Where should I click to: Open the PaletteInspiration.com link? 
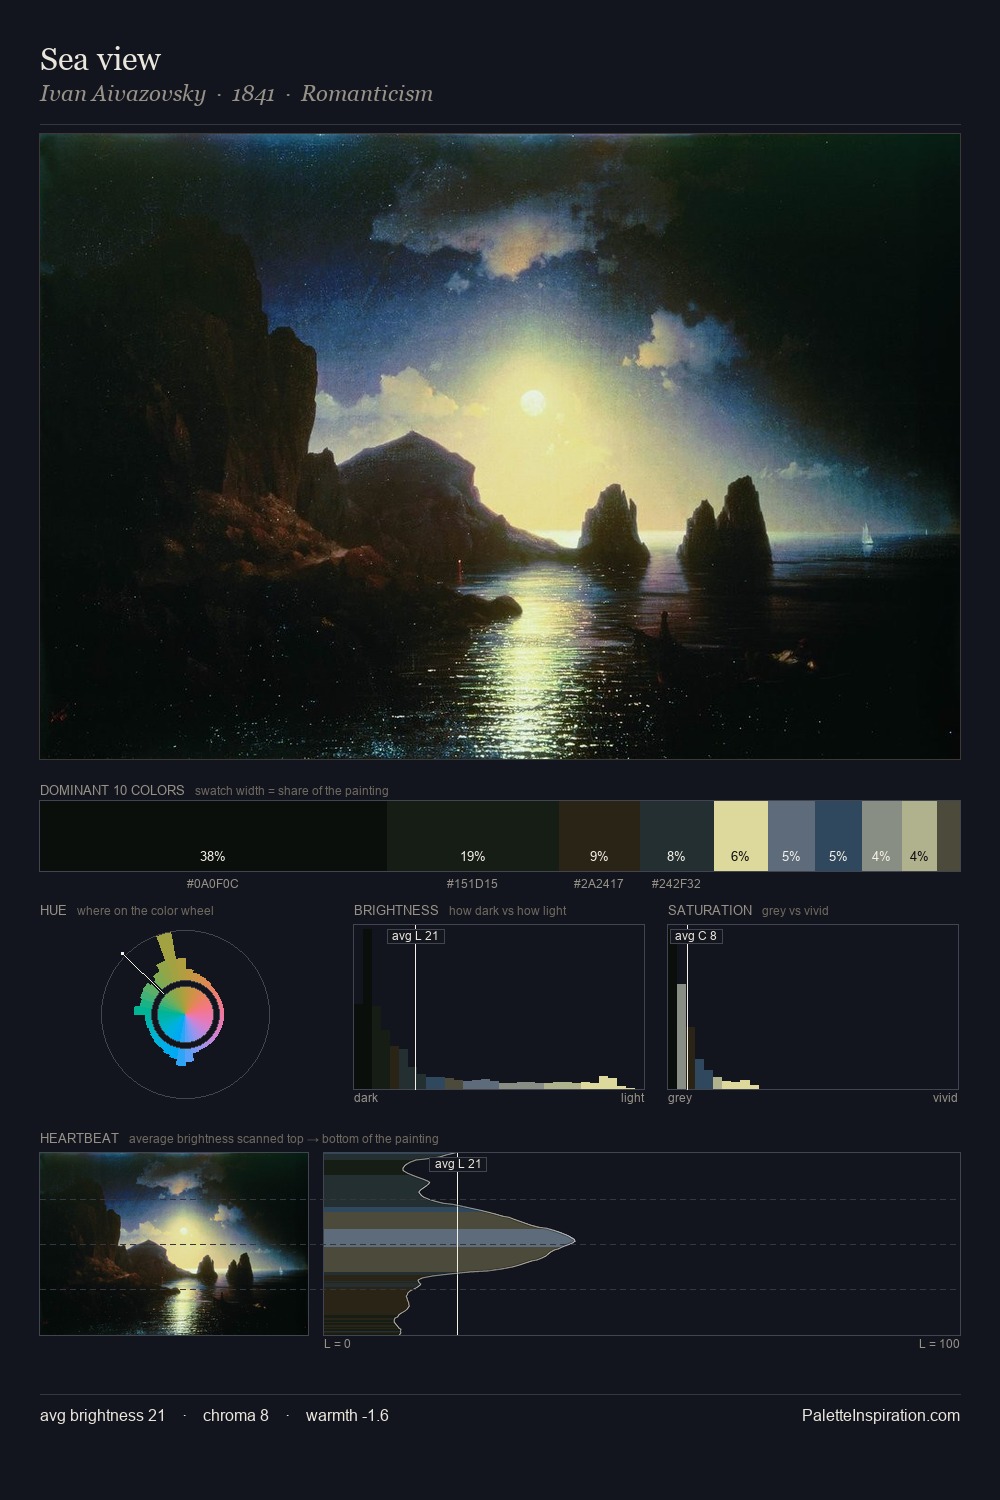coord(881,1415)
